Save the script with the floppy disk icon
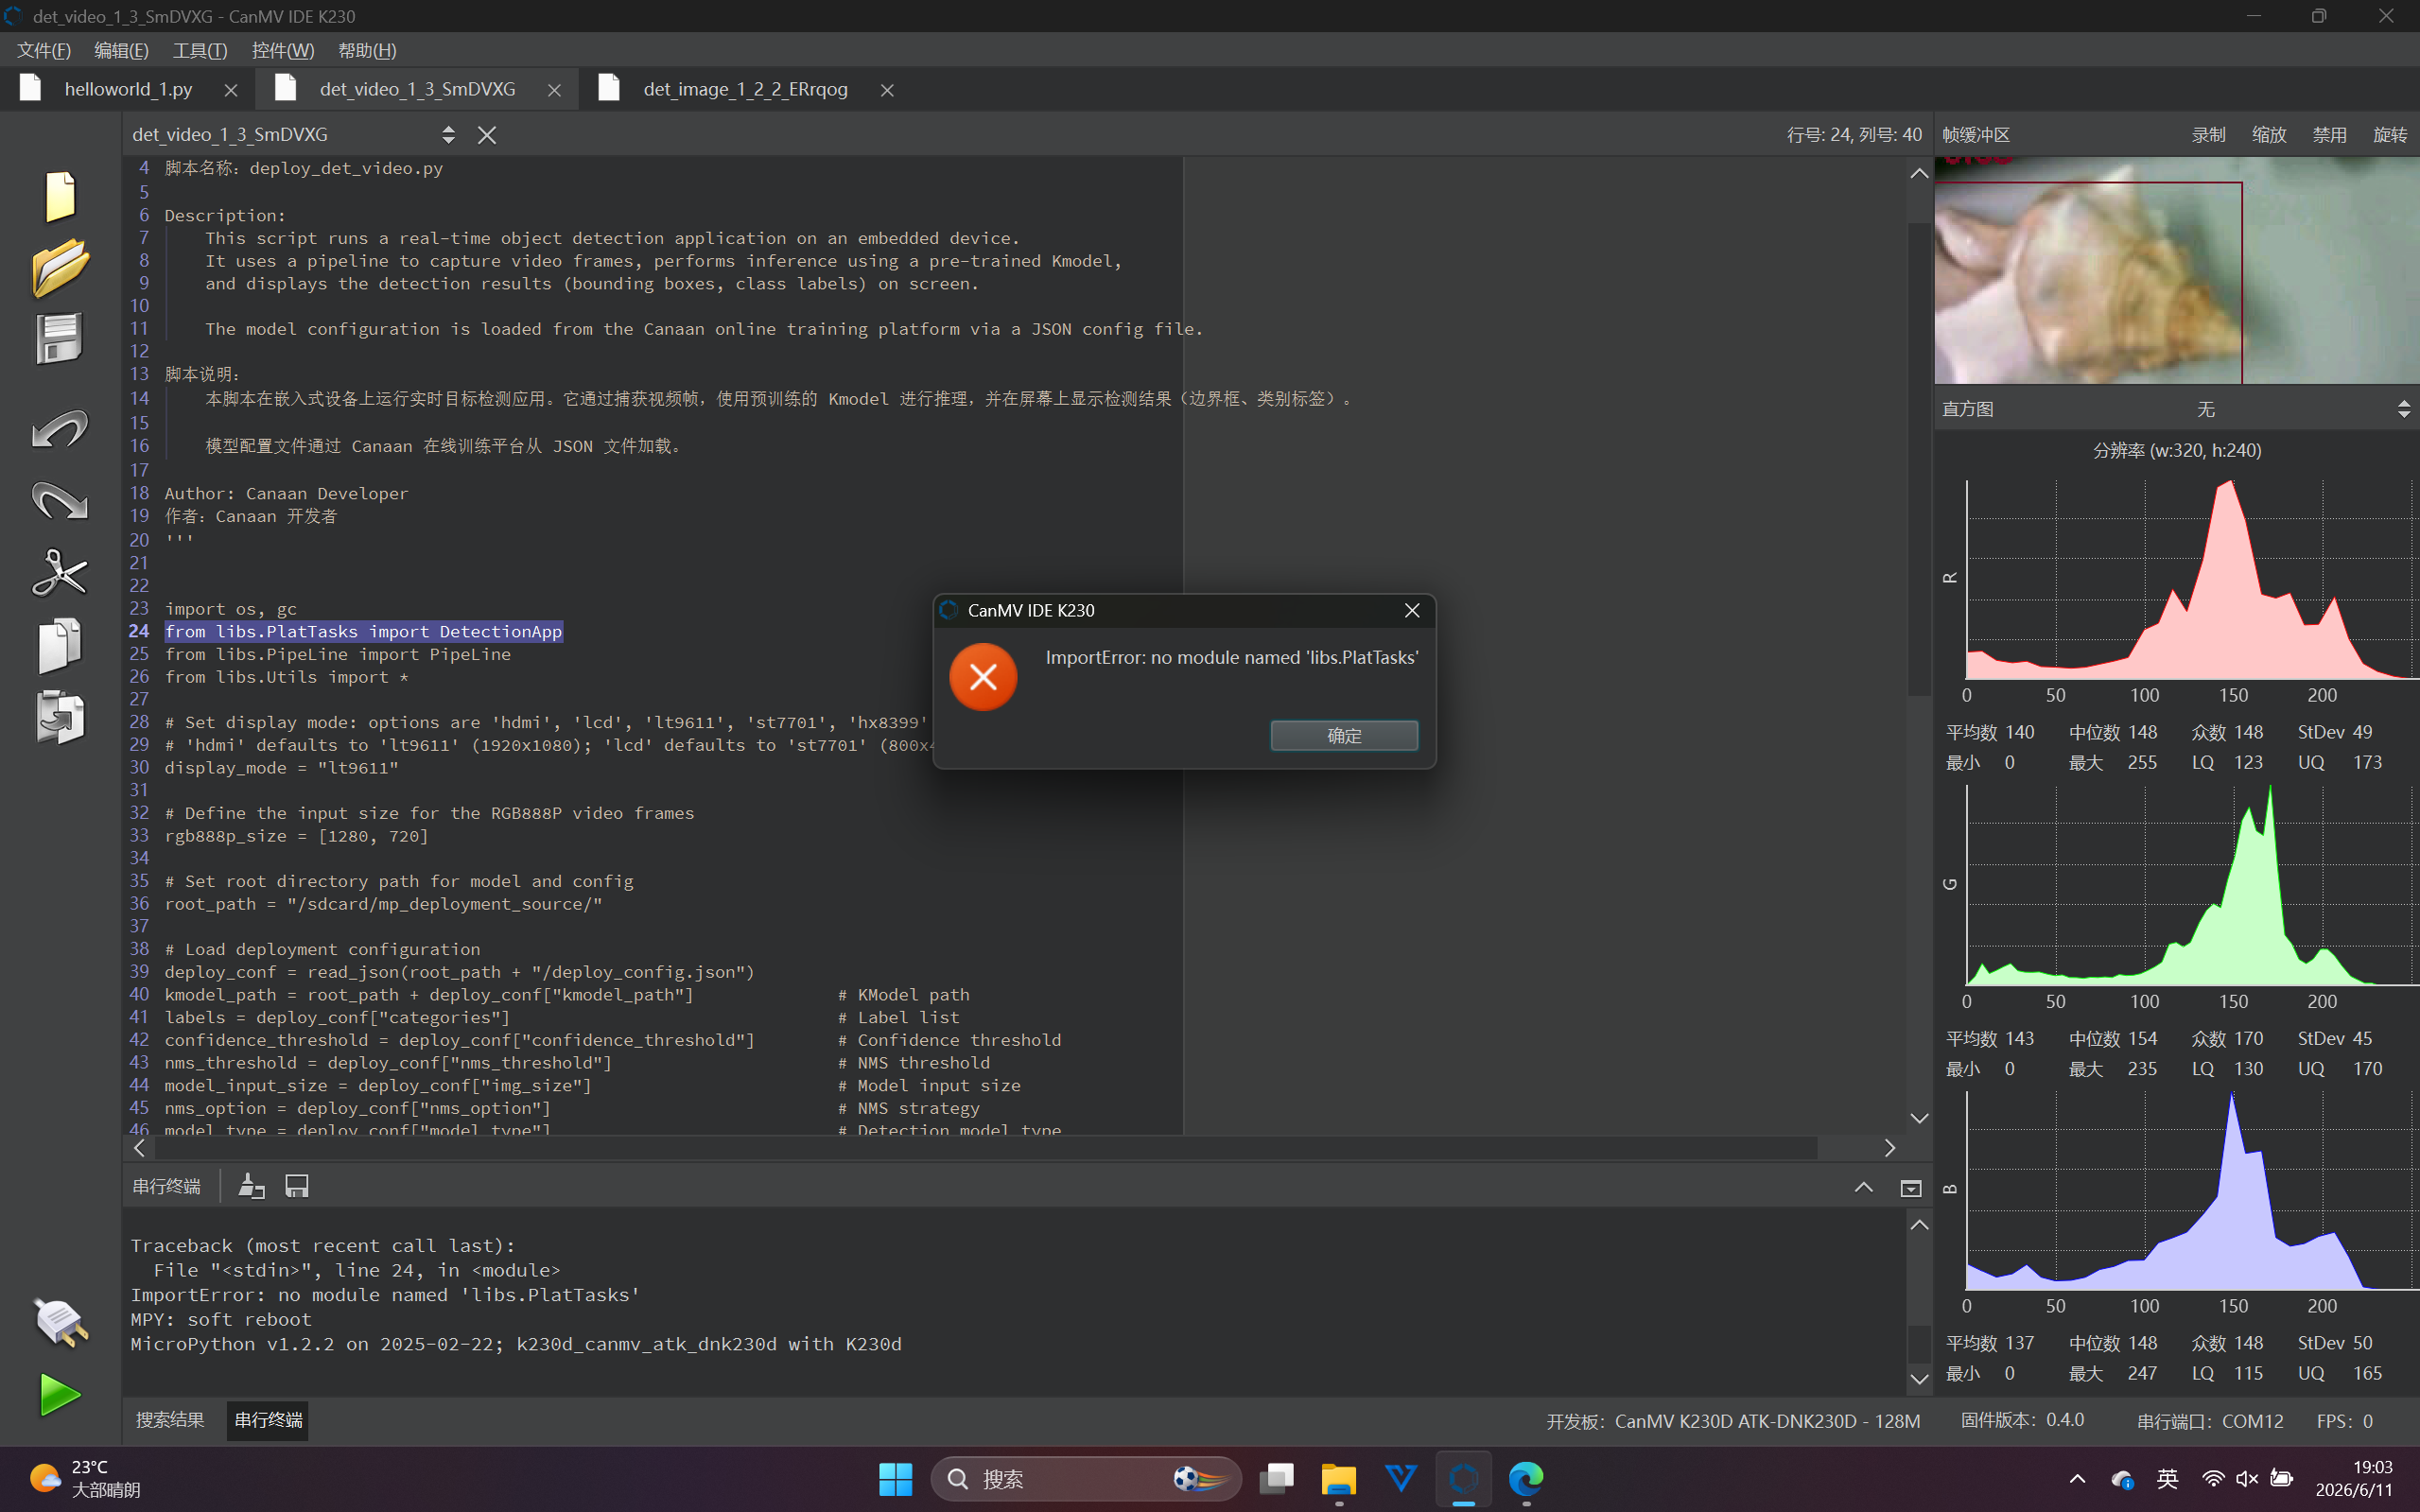The width and height of the screenshot is (2420, 1512). tap(59, 338)
